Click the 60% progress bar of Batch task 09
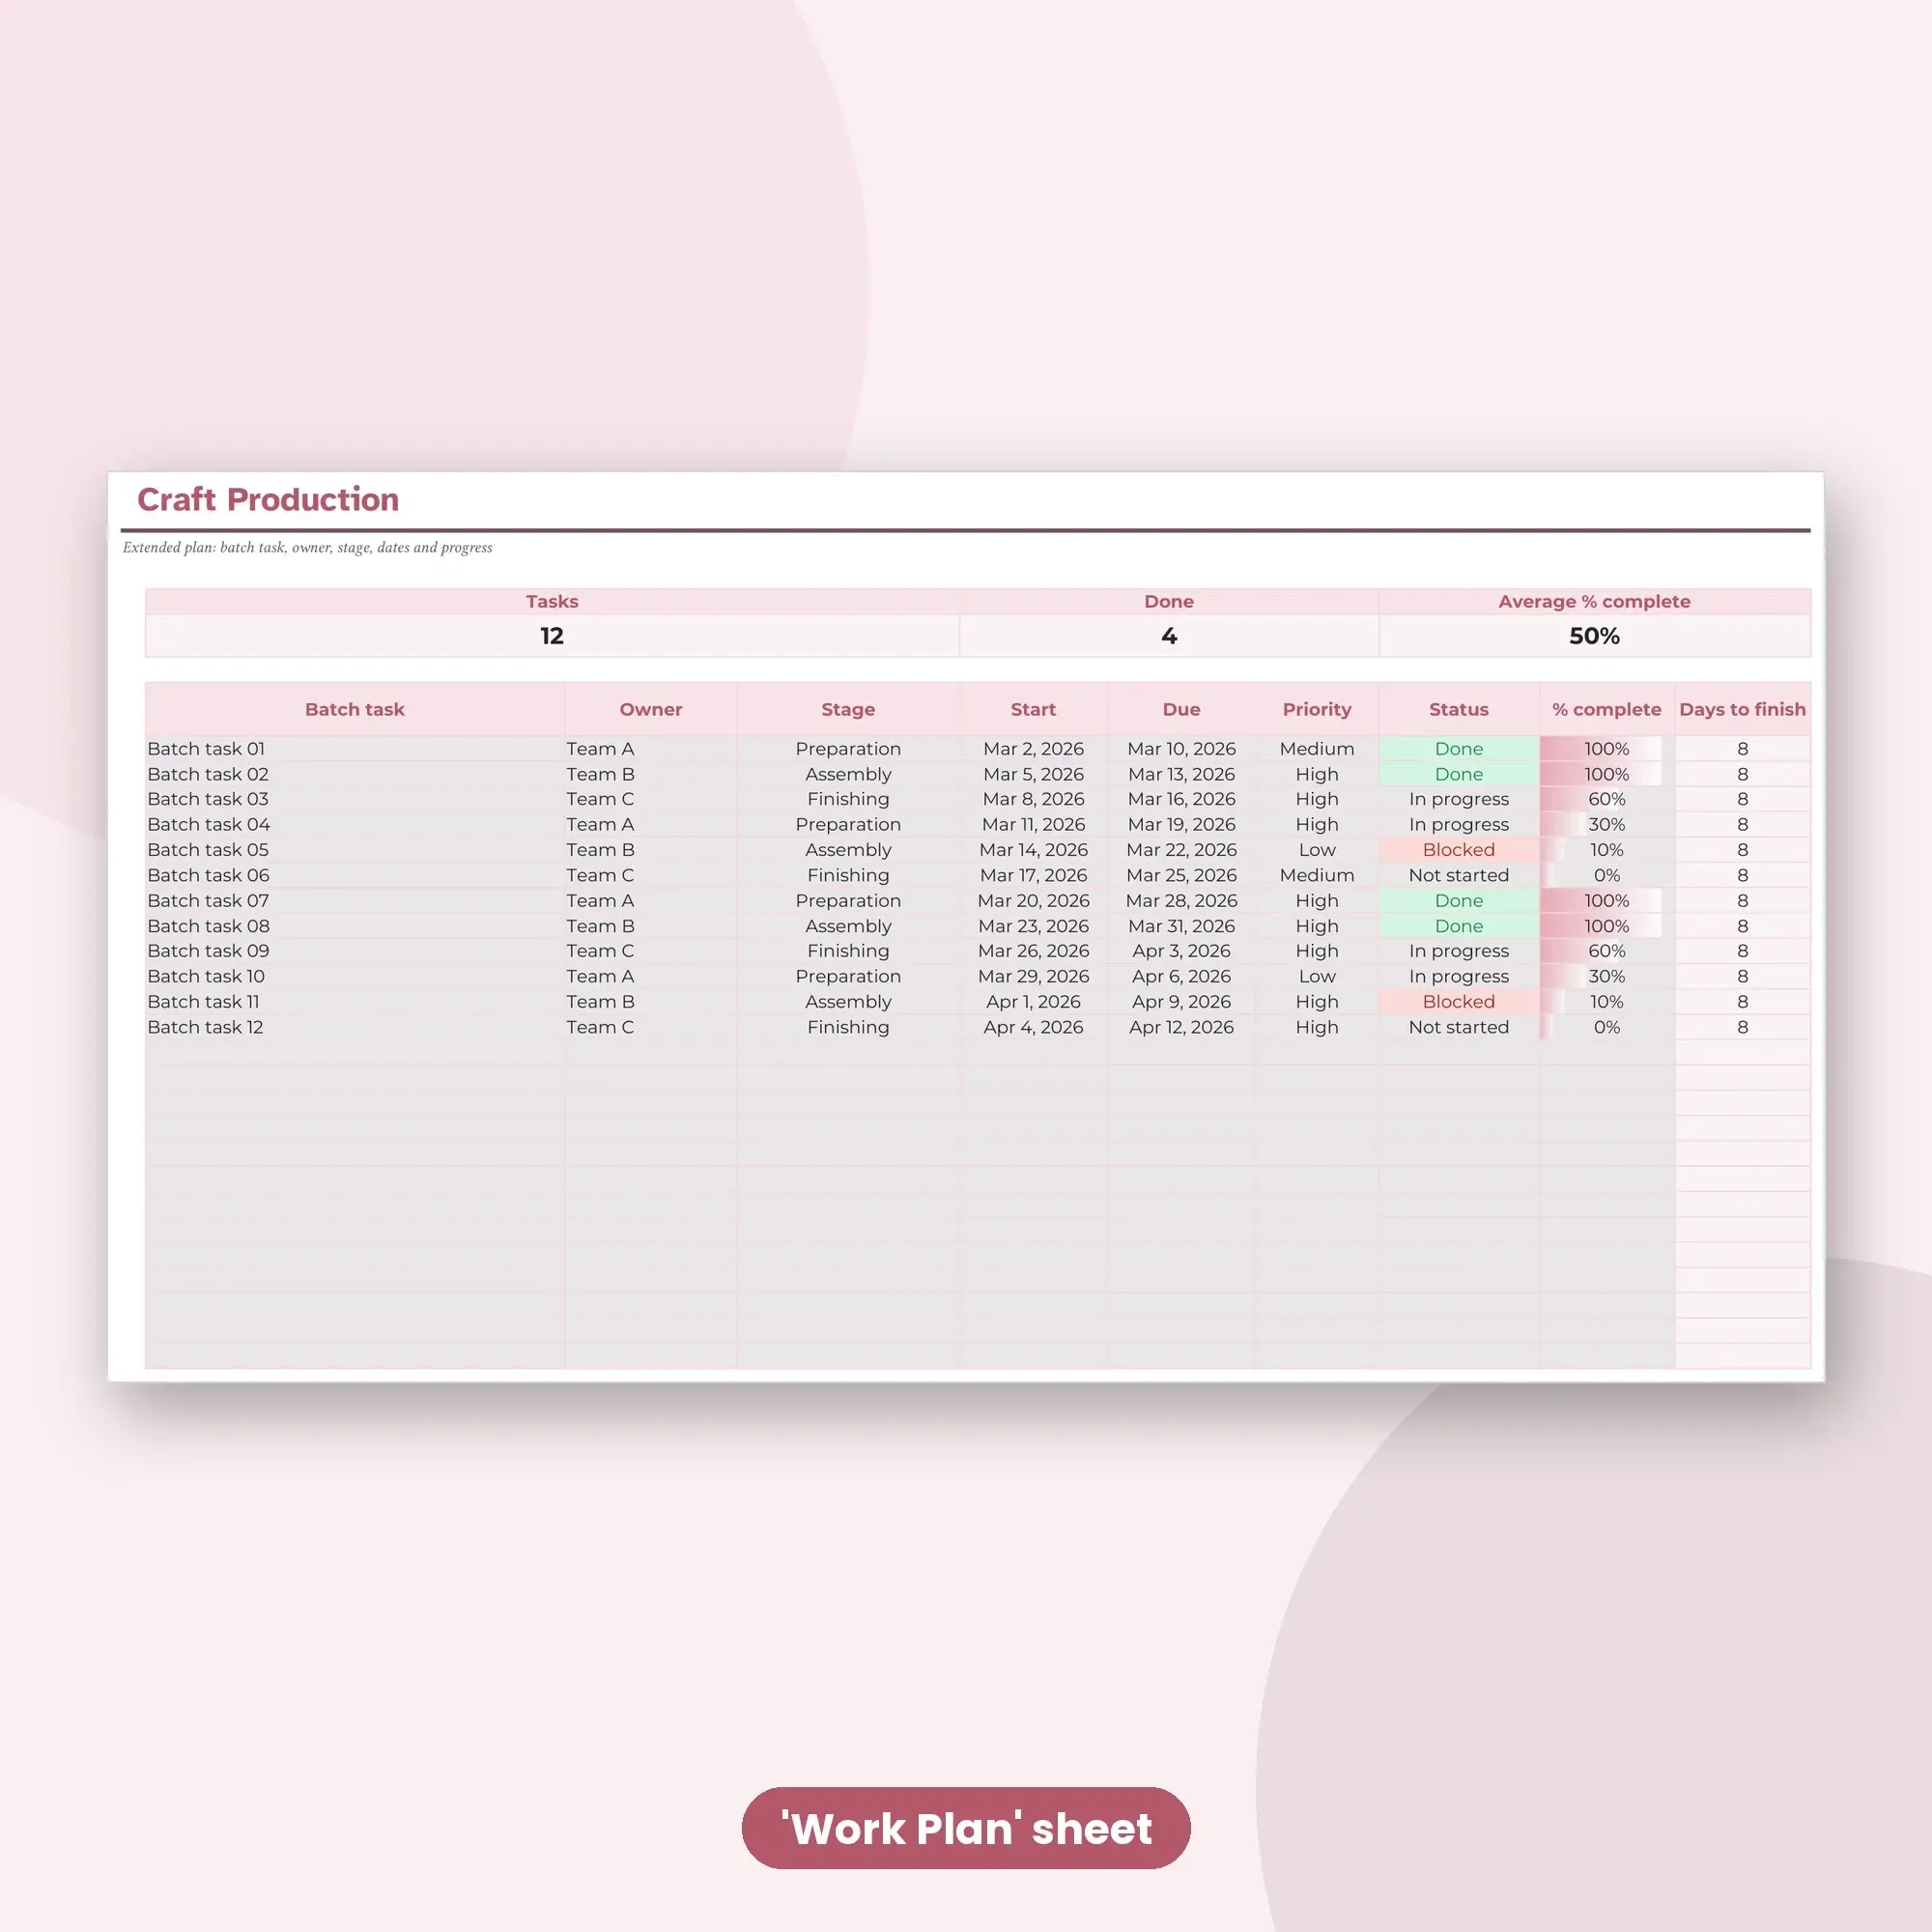This screenshot has height=1932, width=1932. point(1607,951)
